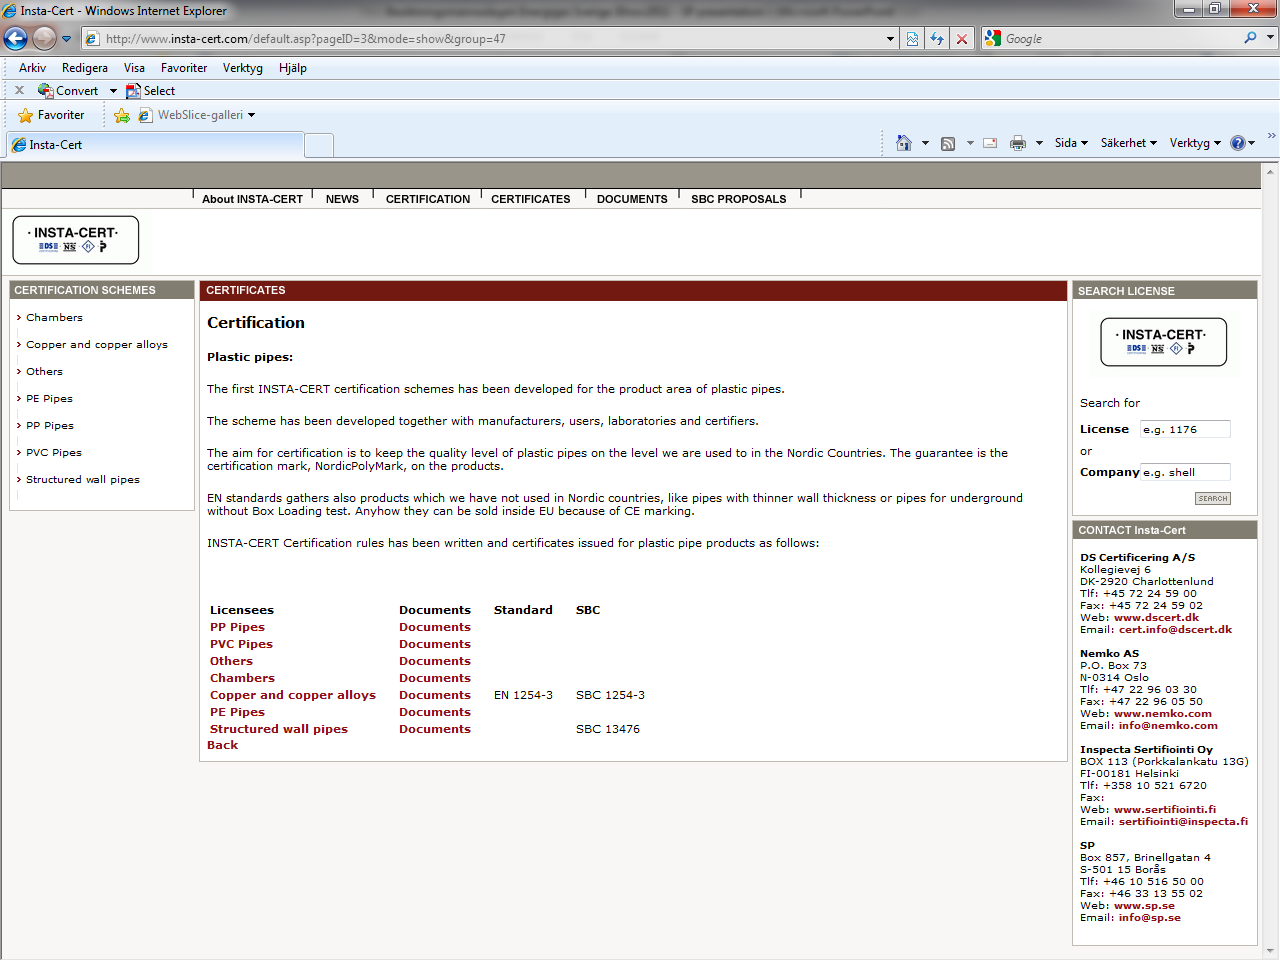
Task: Click the Select toolbar button
Action: tap(150, 90)
